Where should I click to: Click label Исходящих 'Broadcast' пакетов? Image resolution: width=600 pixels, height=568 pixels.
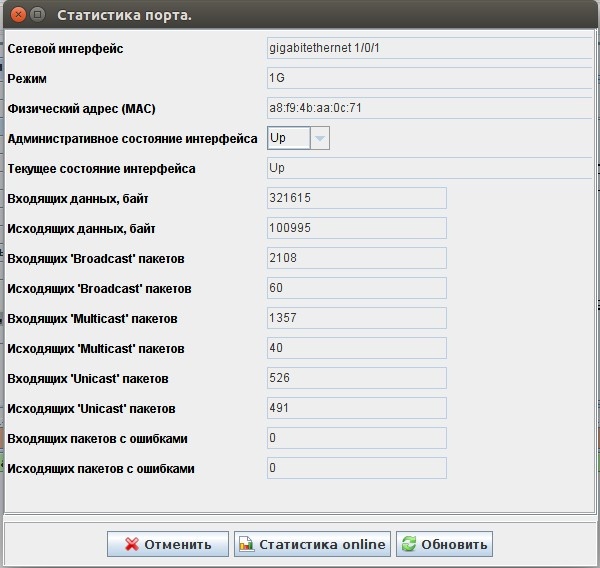click(99, 289)
